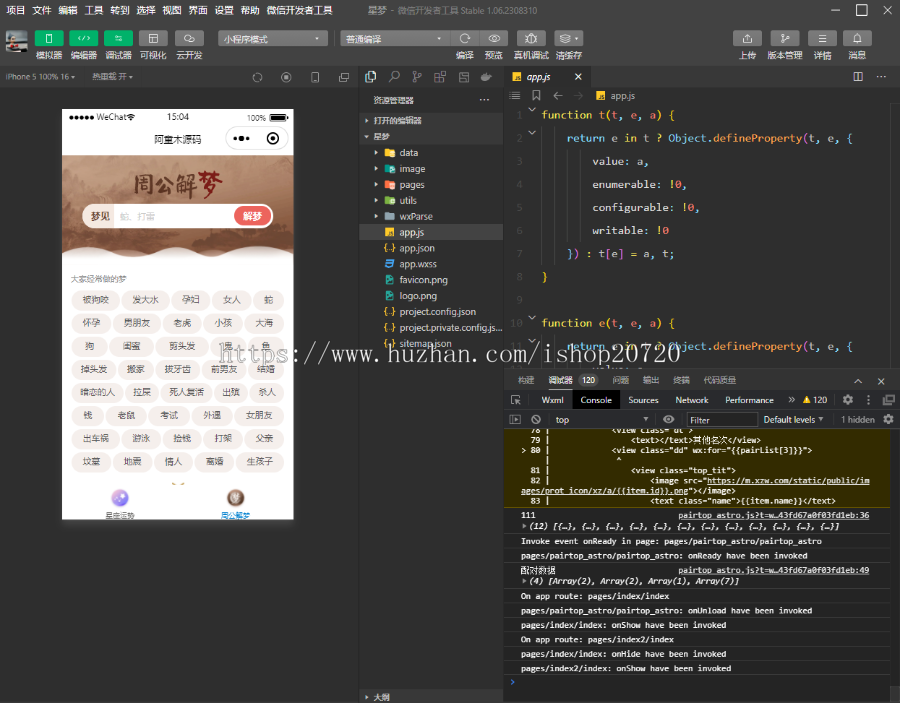Close the app.js editor tab
Screen dimensions: 900x703
coord(578,77)
